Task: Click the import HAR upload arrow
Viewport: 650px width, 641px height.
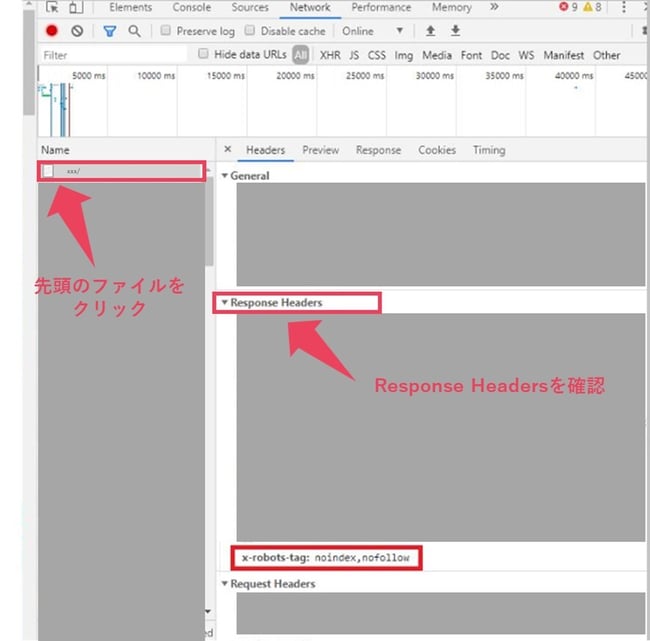Action: point(431,32)
